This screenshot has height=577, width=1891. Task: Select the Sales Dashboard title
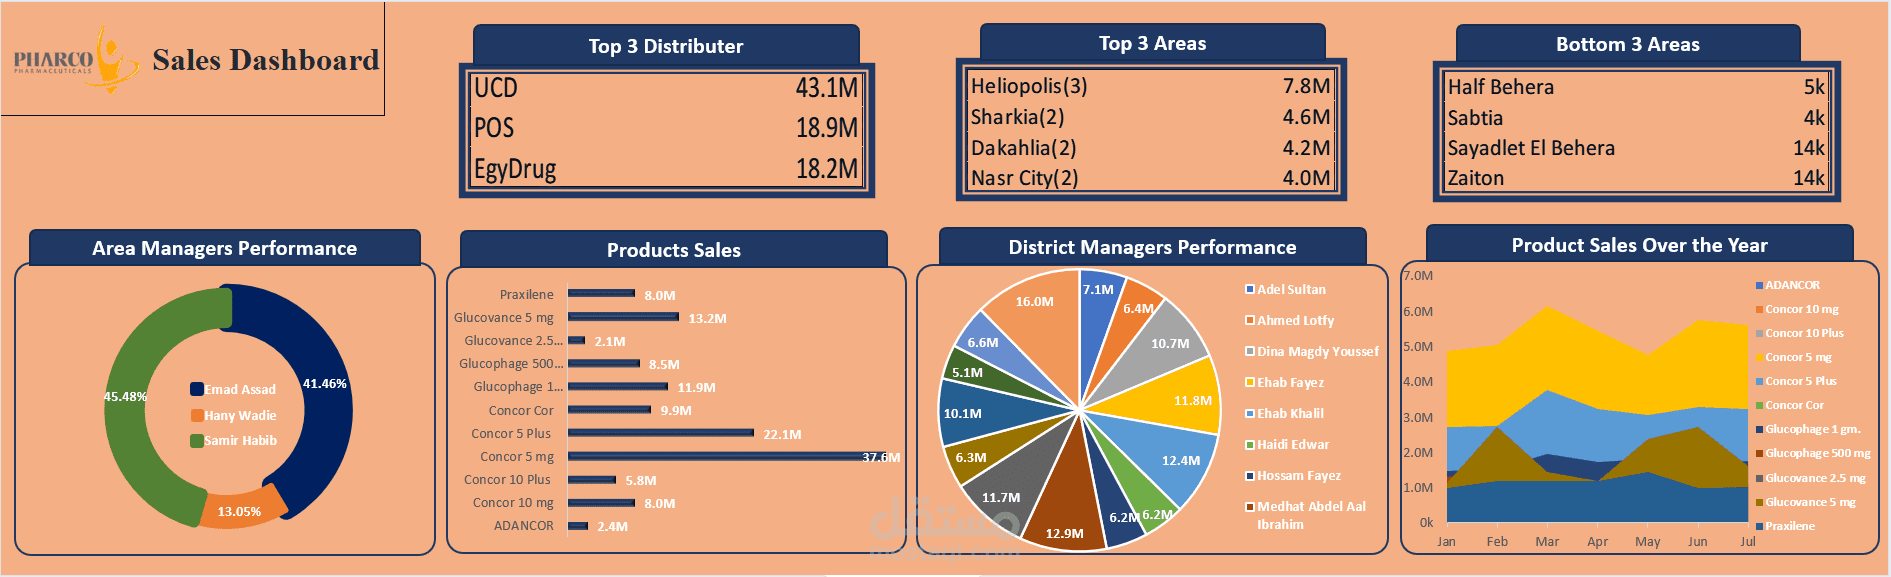point(266,60)
